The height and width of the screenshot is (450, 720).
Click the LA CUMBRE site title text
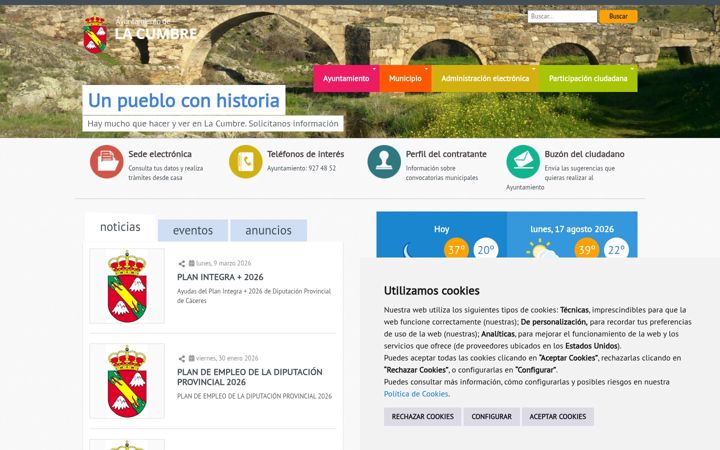(x=156, y=34)
